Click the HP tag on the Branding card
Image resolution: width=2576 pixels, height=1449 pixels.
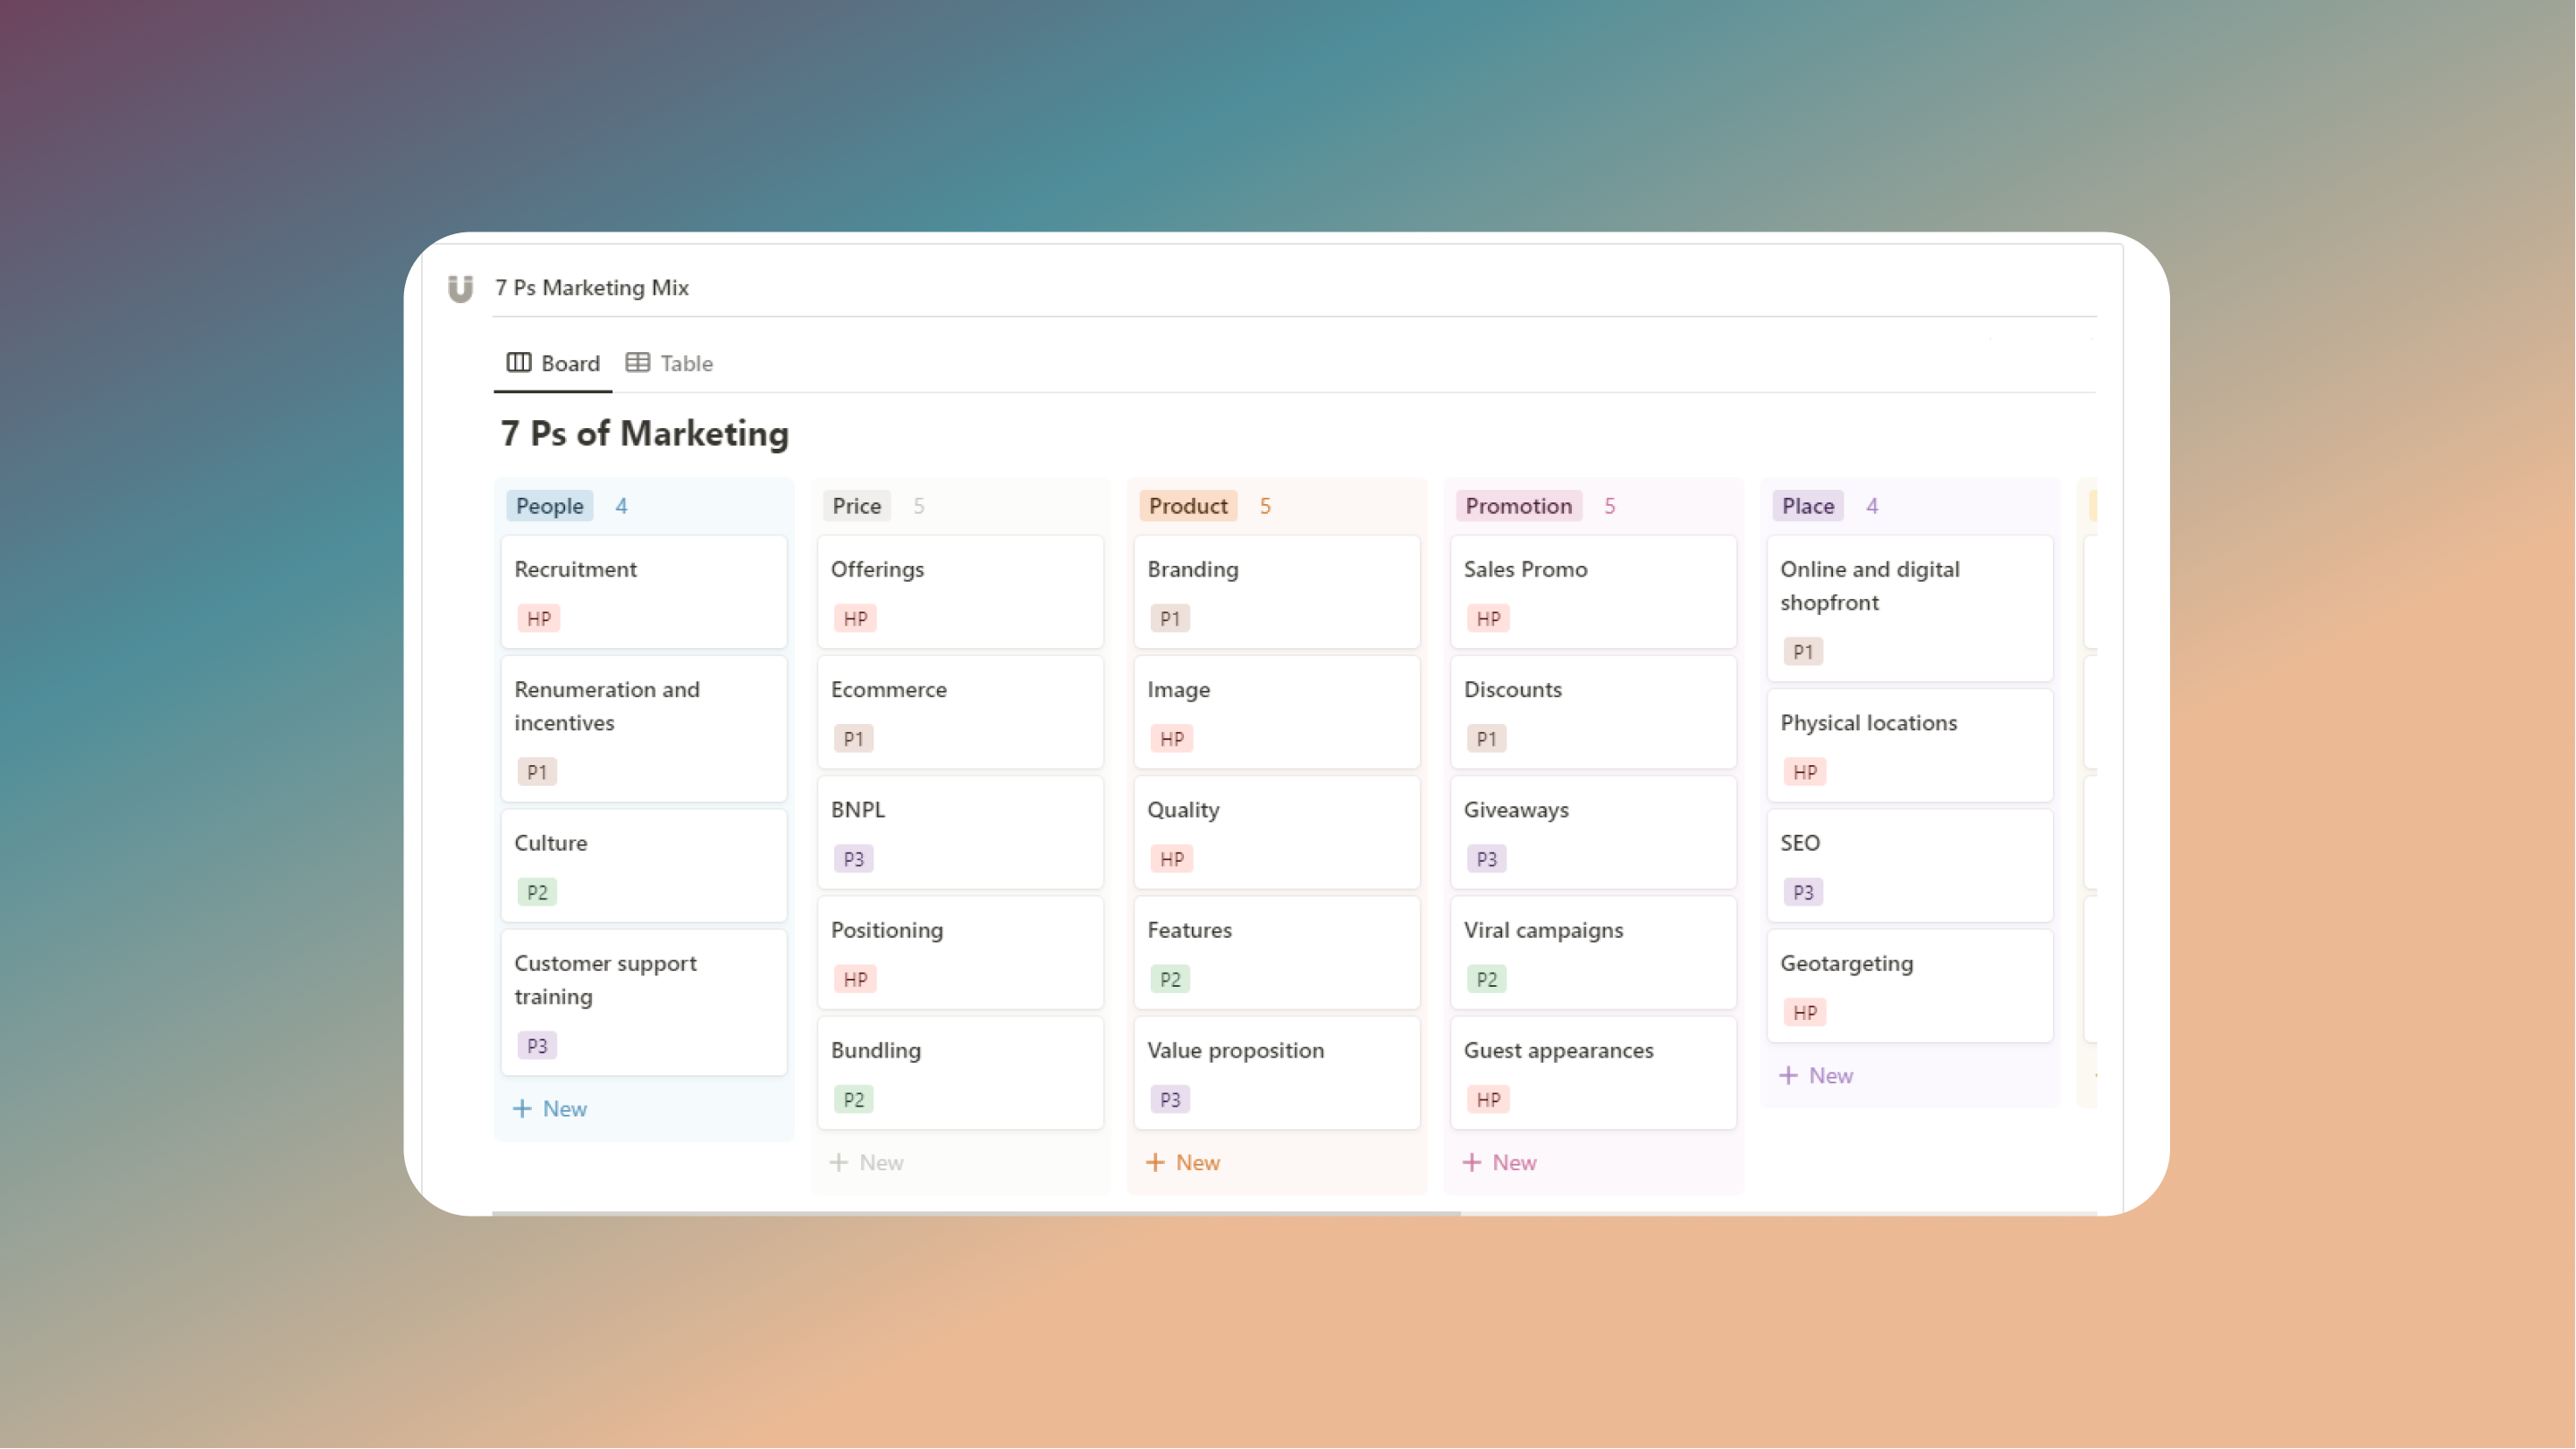1170,618
